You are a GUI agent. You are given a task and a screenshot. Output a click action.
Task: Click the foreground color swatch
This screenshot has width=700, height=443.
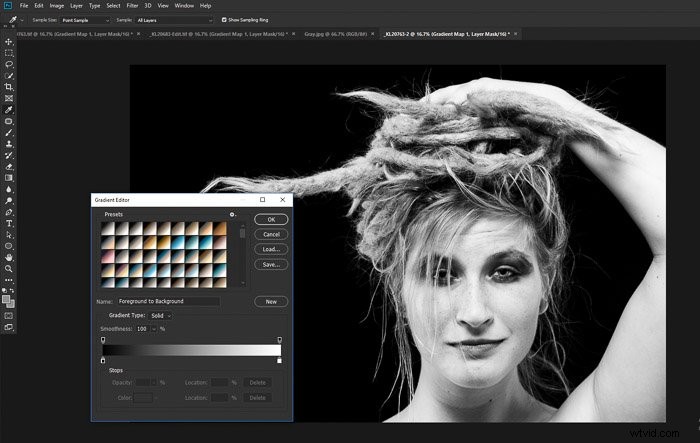pyautogui.click(x=6, y=300)
